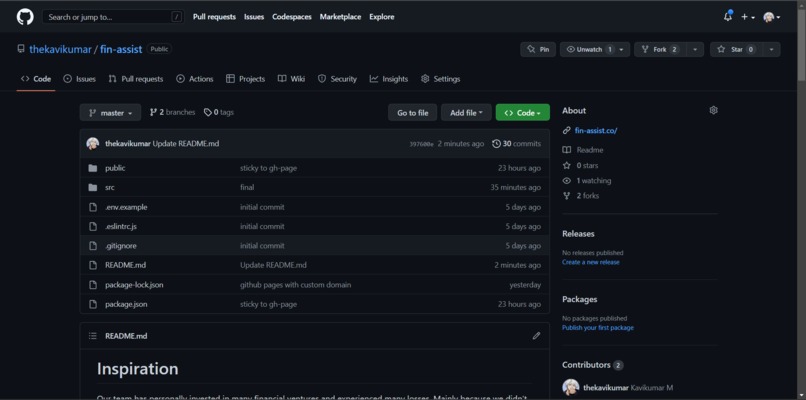The width and height of the screenshot is (806, 400).
Task: Click the README edit pencil icon
Action: coord(536,336)
